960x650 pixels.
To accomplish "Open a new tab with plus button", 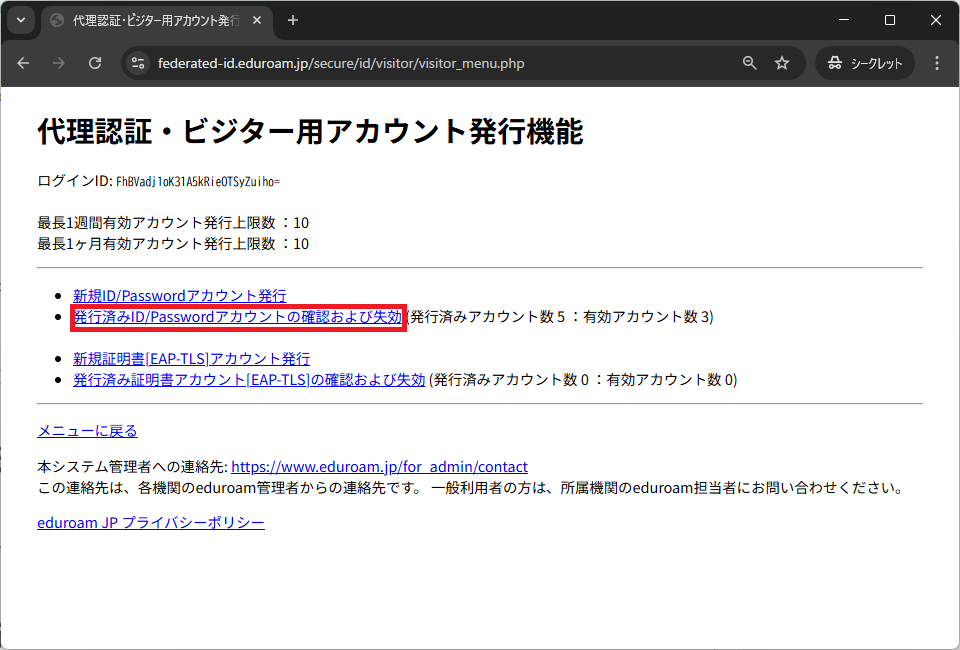I will (x=293, y=20).
